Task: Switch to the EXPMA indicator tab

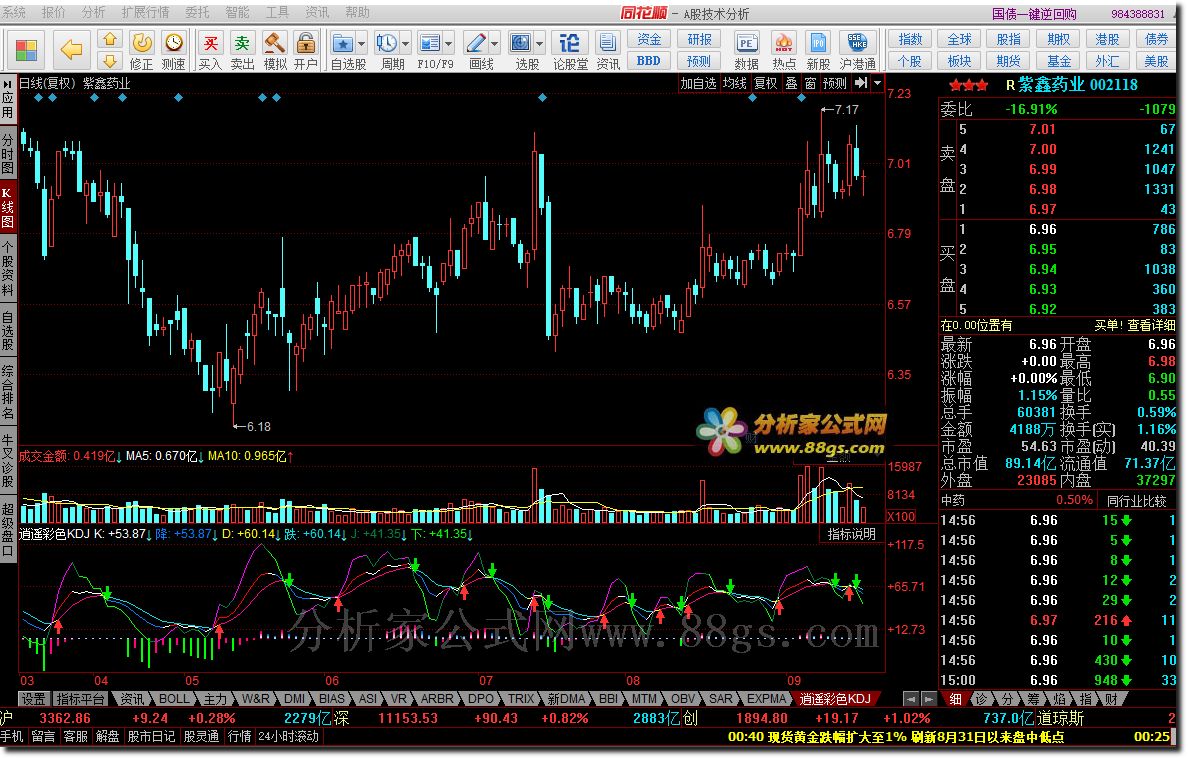Action: (x=768, y=699)
